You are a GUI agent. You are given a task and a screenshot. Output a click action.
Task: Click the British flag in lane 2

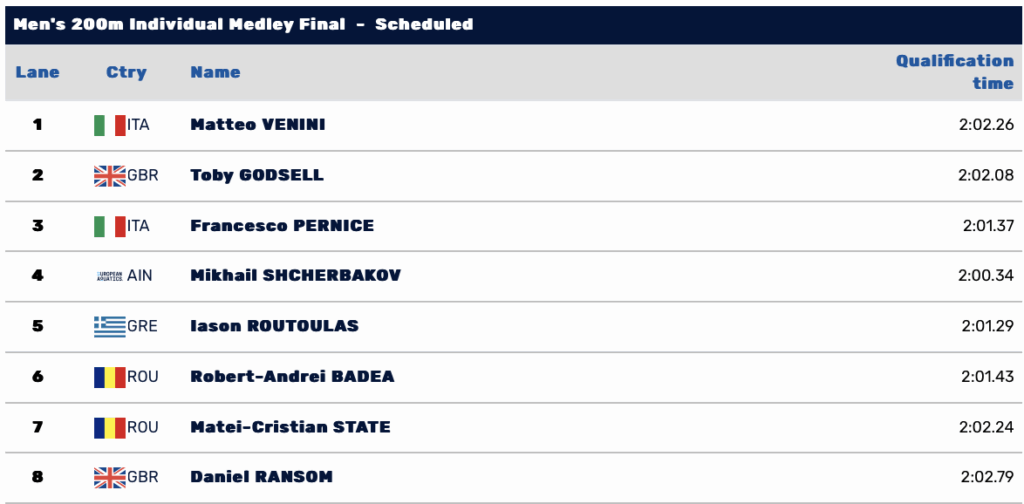coord(109,176)
